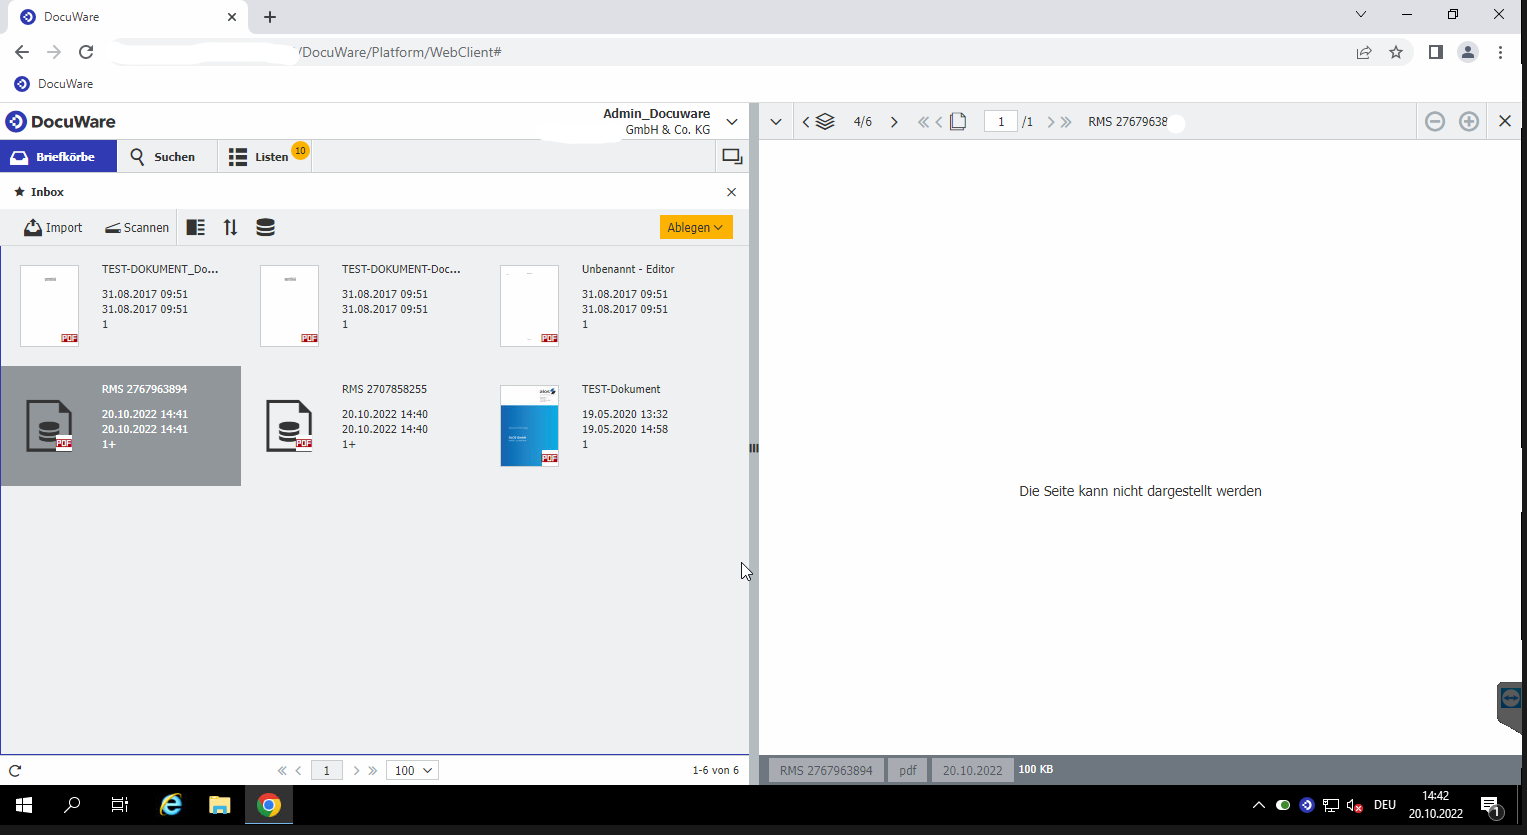
Task: Open the Ablegen dropdown
Action: pos(695,228)
